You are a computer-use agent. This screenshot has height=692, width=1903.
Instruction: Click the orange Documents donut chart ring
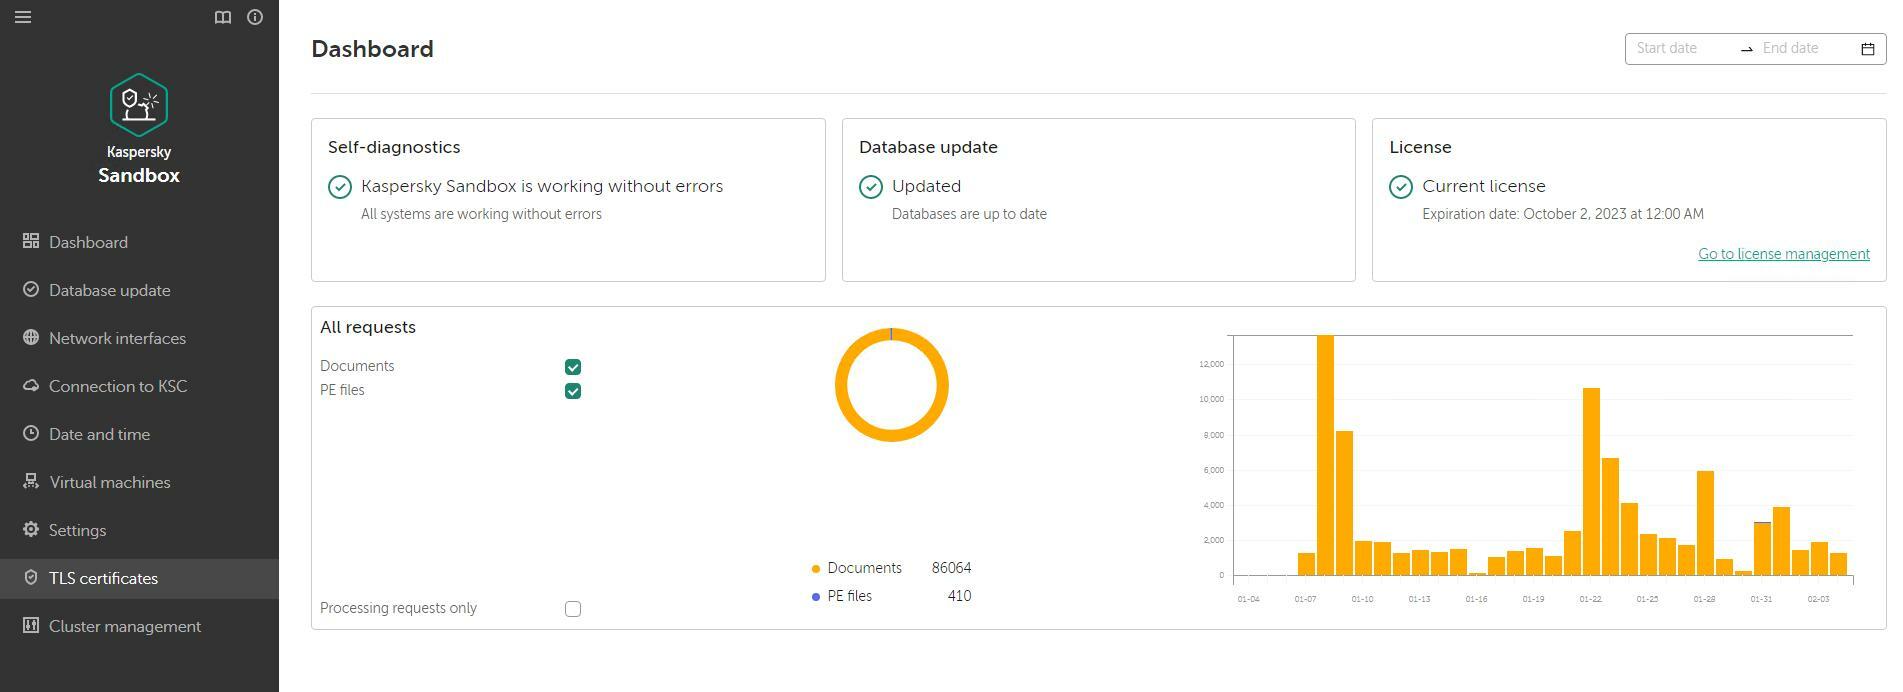pos(842,385)
